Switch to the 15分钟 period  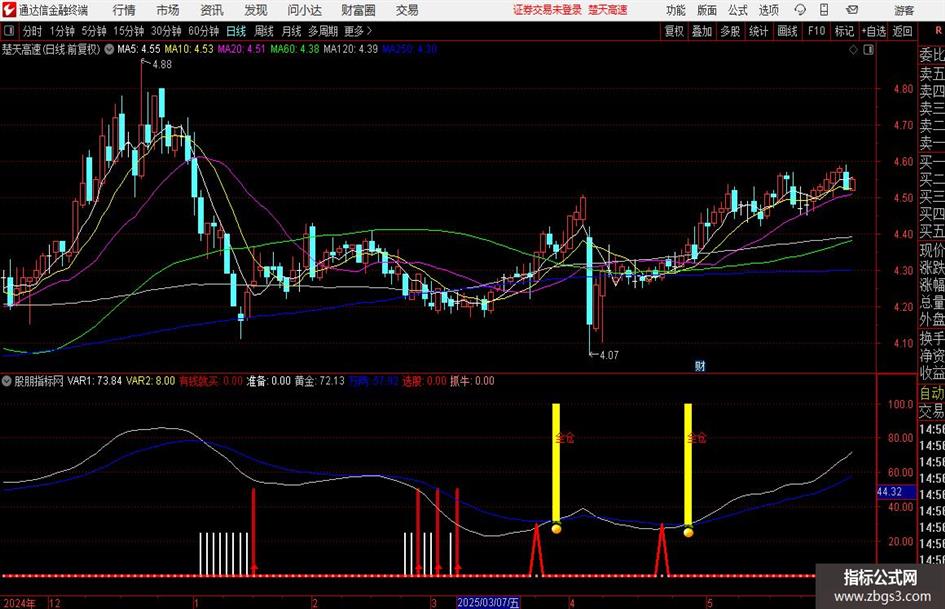coord(128,31)
